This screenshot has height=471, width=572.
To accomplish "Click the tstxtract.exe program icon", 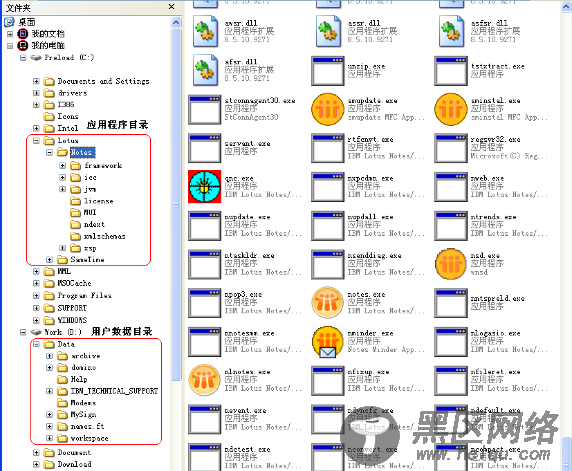I will click(451, 71).
